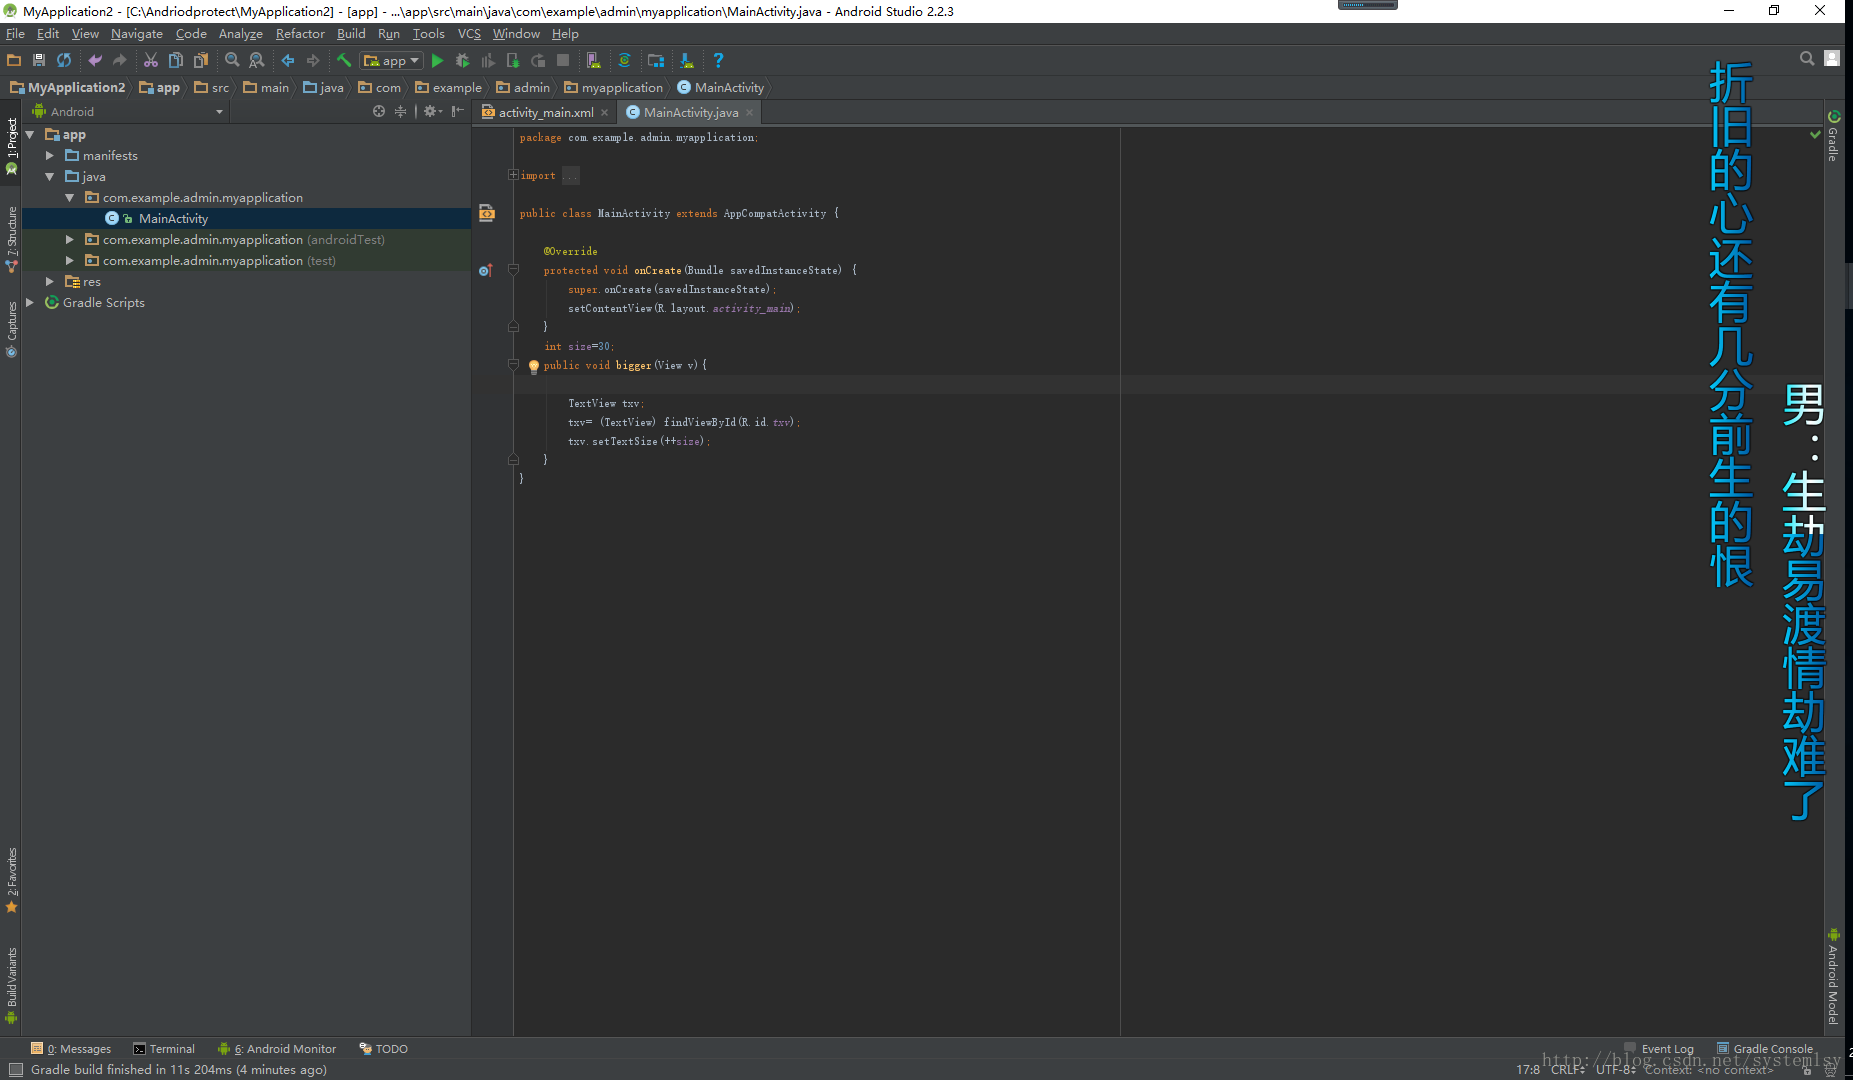The image size is (1853, 1080).
Task: Click the override gutter marker at onCreate
Action: [x=486, y=270]
